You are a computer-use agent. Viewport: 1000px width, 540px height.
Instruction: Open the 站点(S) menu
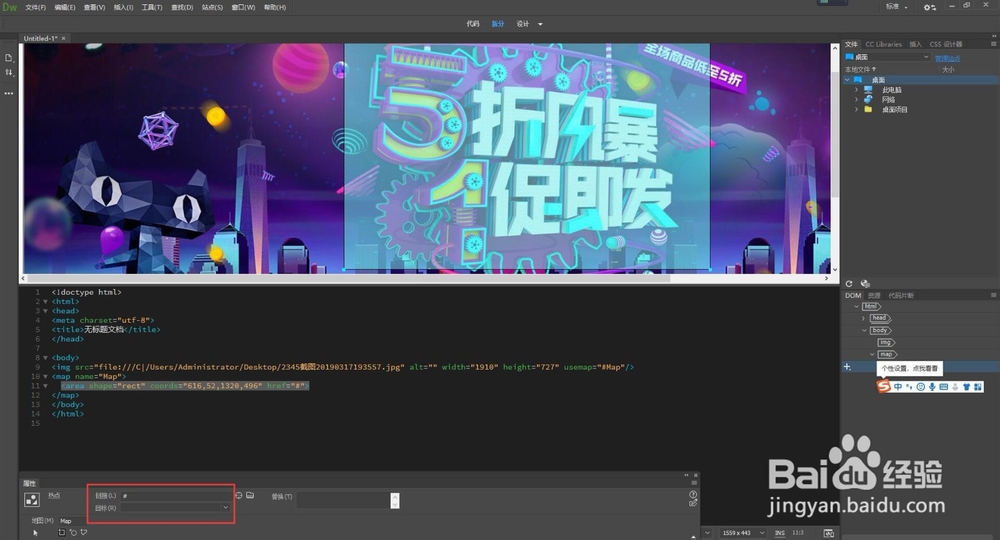[x=212, y=8]
